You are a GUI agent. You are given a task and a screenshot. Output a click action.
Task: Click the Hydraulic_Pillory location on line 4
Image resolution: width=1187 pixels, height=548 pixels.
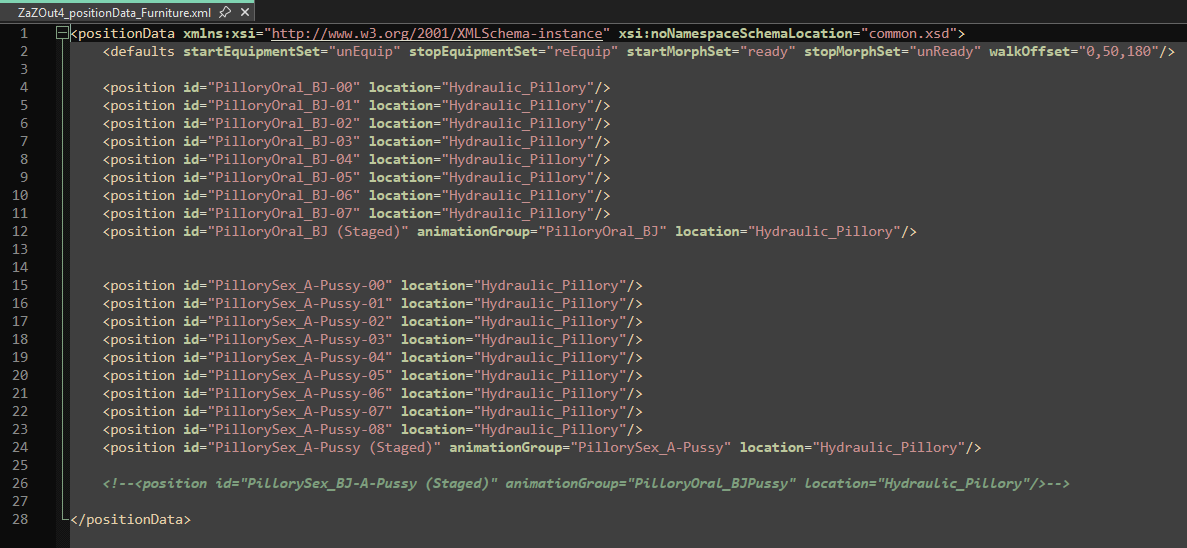tap(517, 87)
